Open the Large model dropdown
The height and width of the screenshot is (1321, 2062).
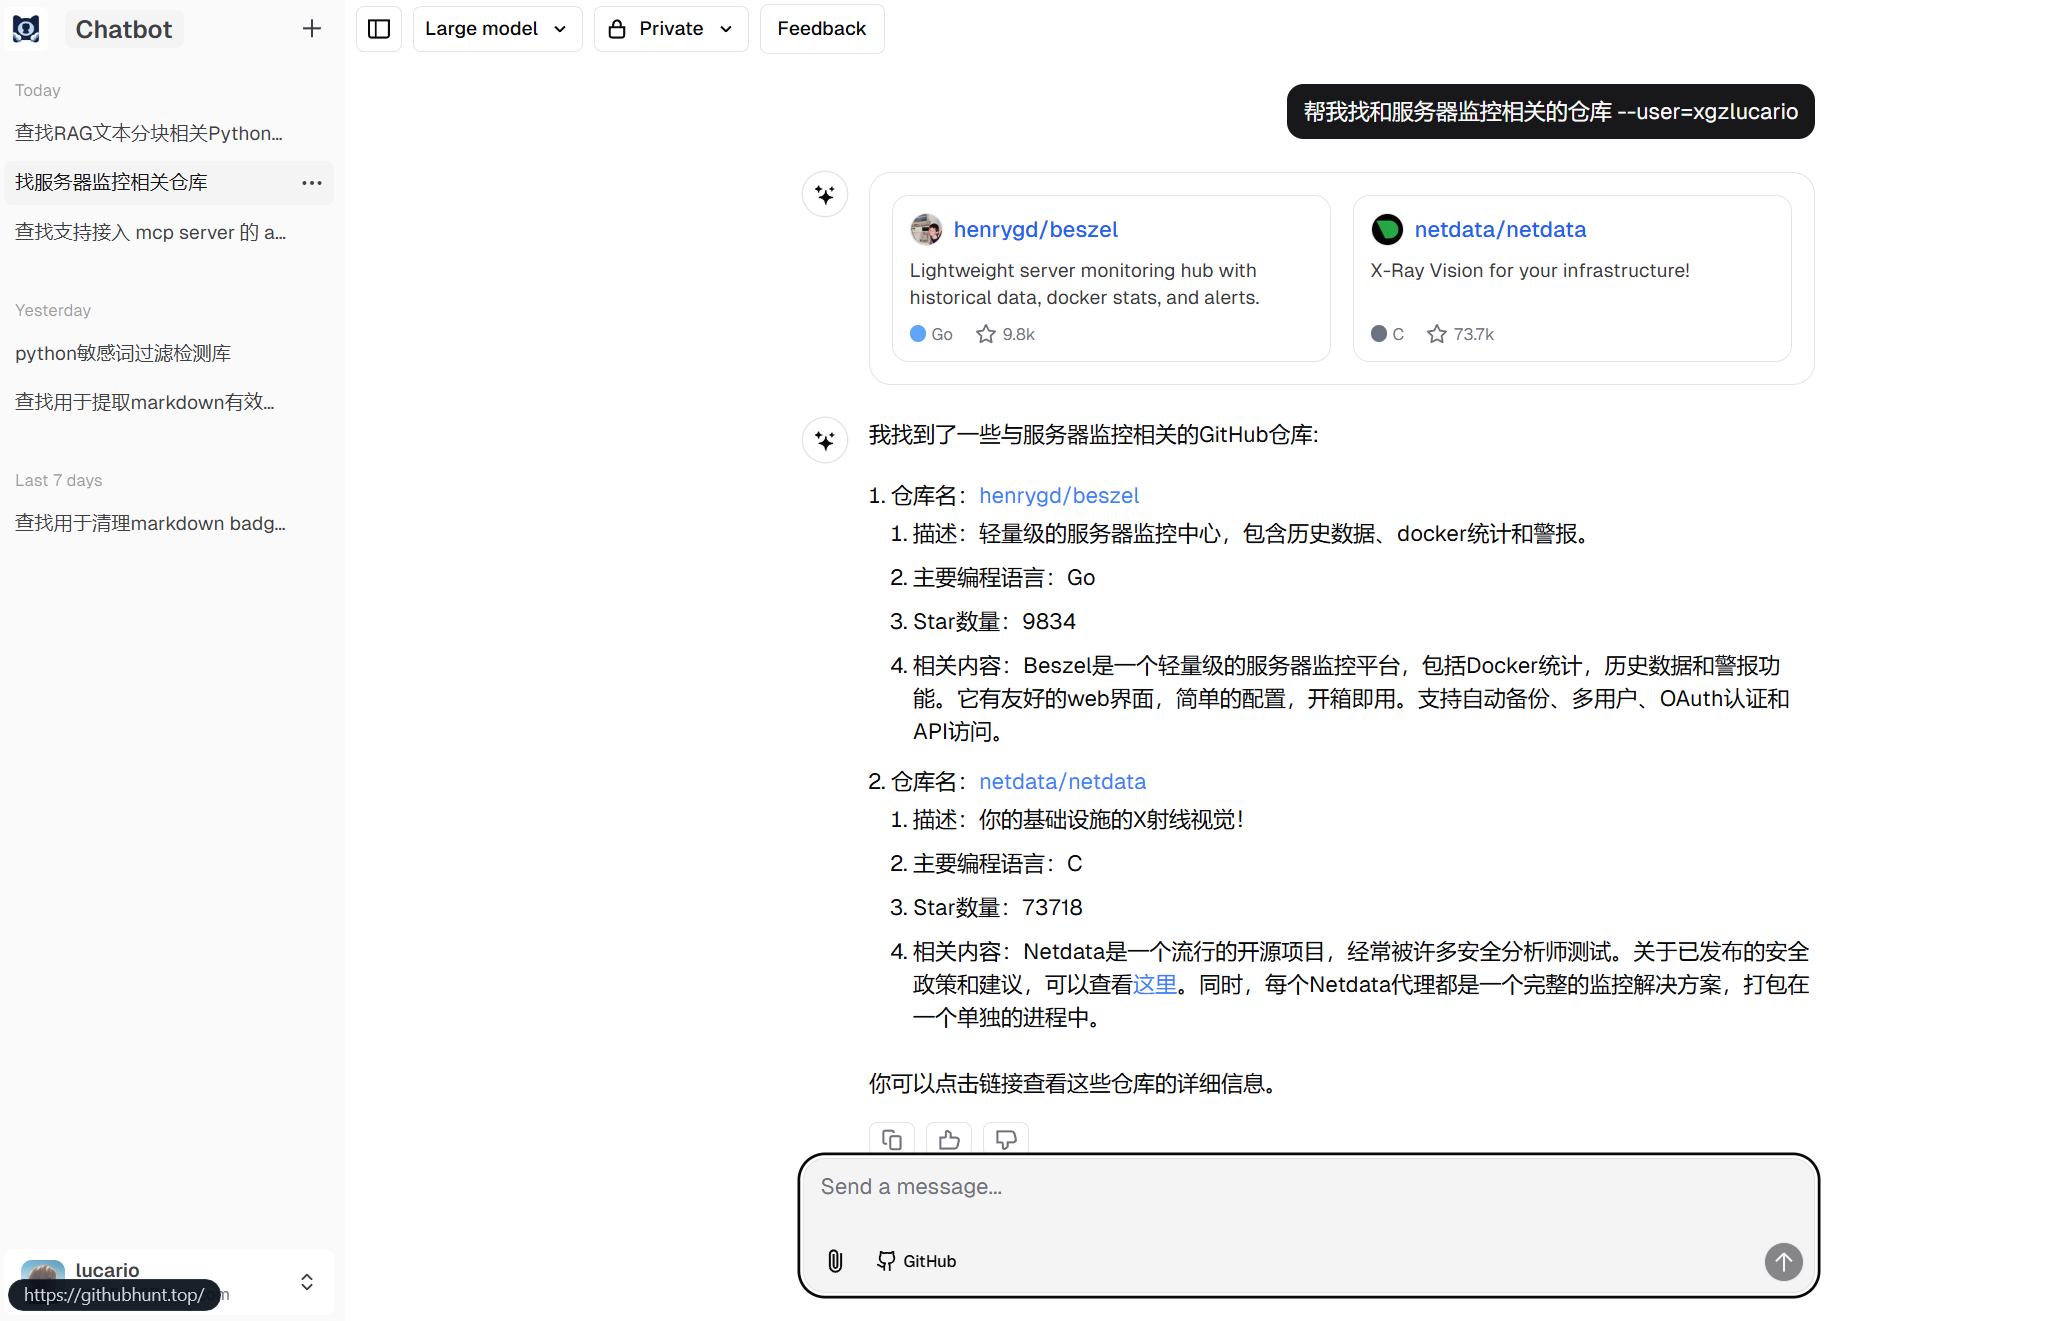coord(497,29)
